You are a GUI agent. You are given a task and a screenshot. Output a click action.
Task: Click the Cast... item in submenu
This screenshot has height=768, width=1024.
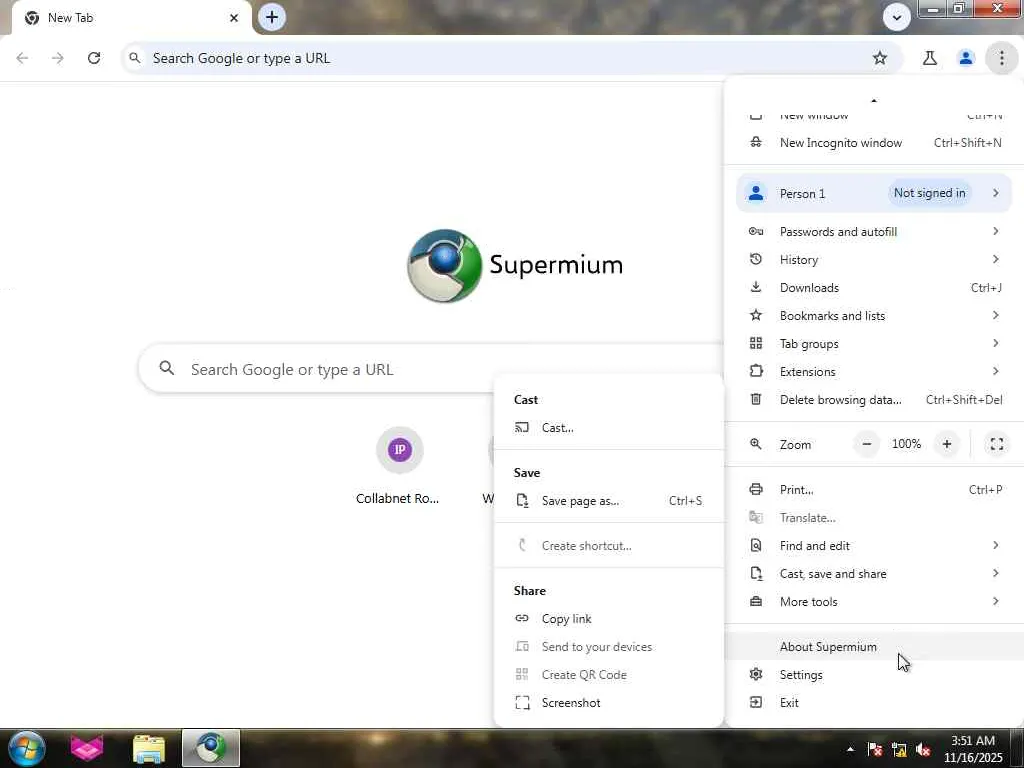609,428
